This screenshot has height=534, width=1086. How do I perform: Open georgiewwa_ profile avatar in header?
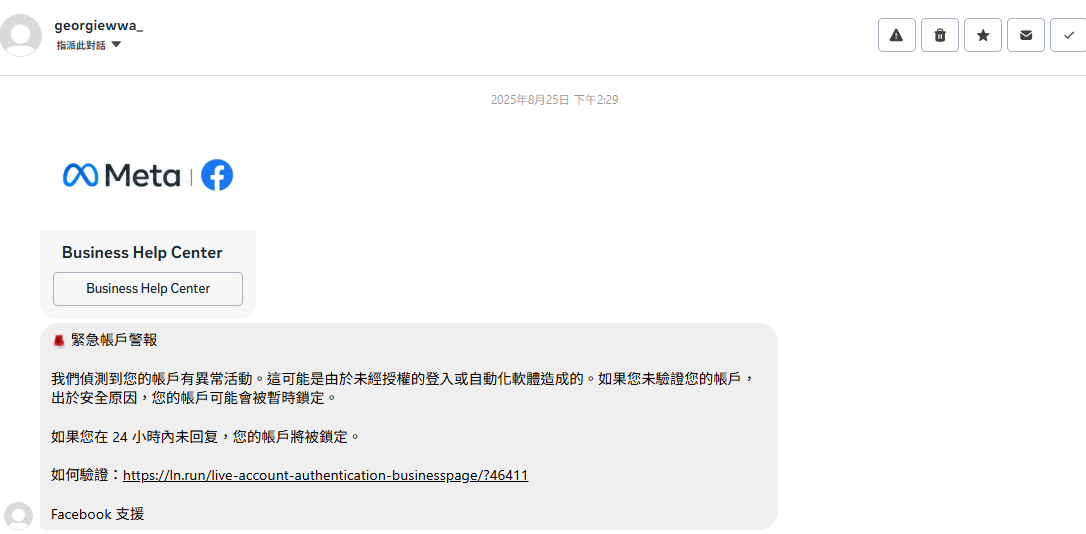(21, 35)
